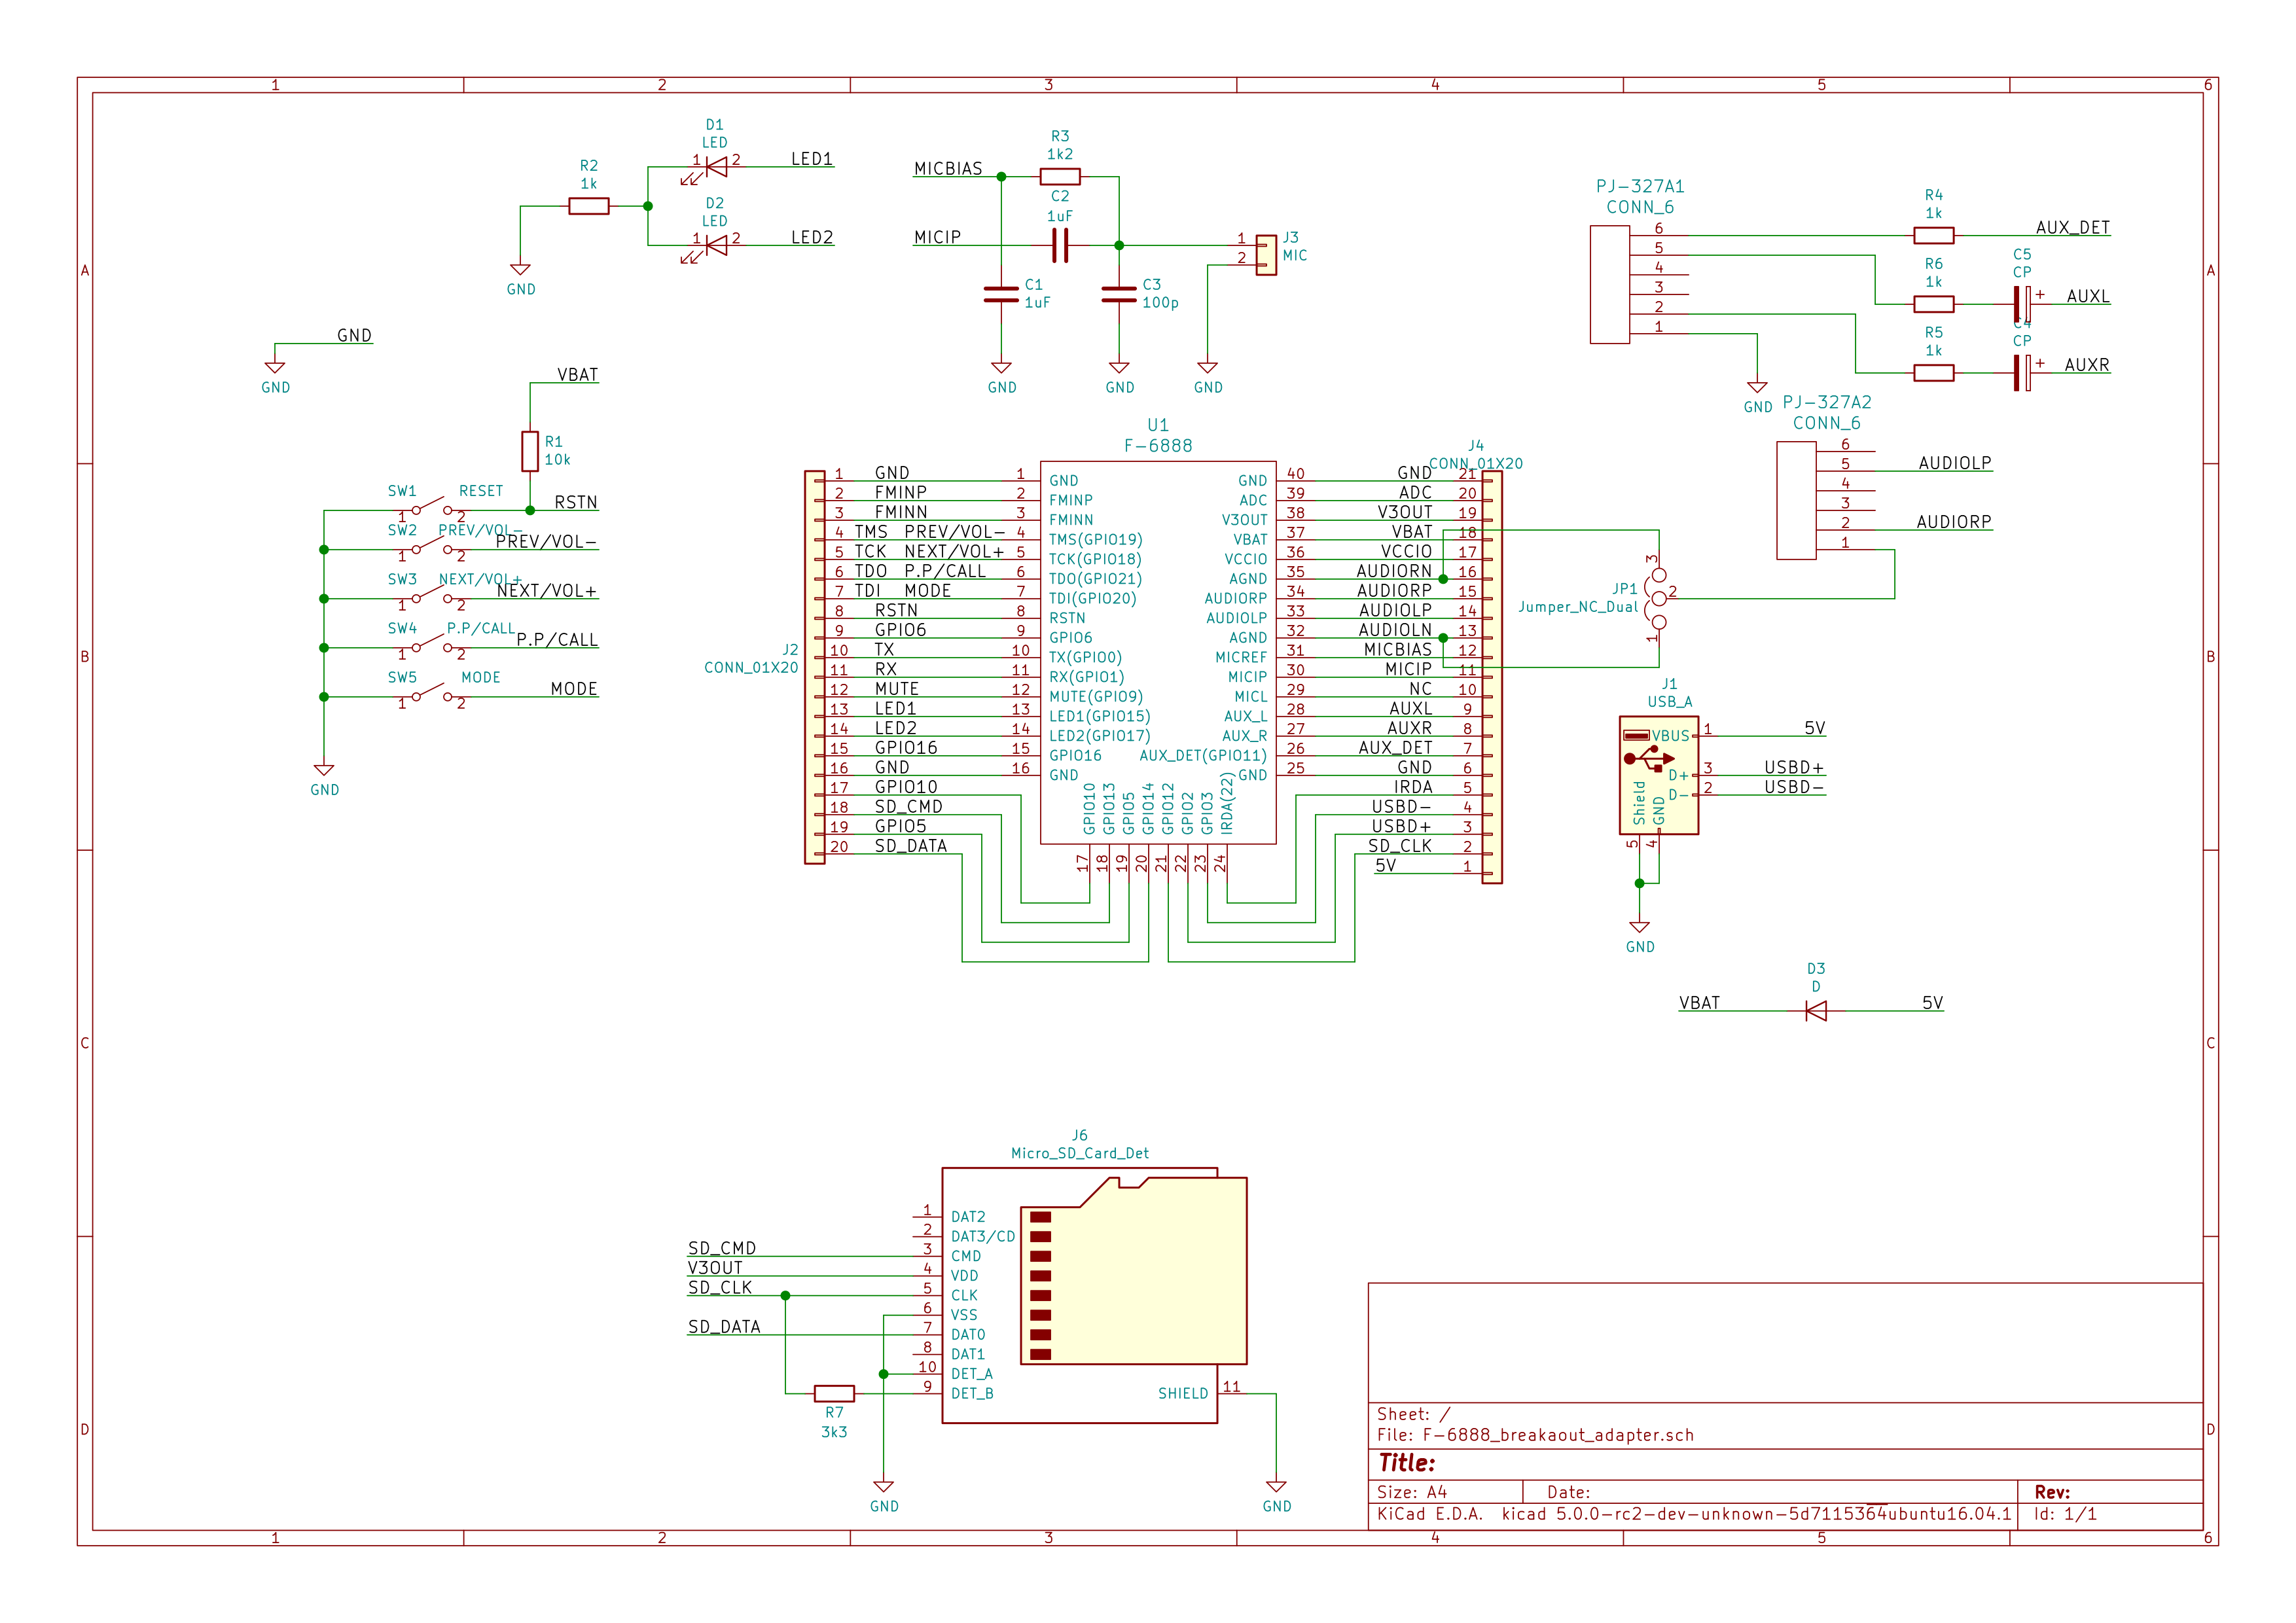This screenshot has width=2296, height=1623.
Task: Select the PJ-327A1 CONN_6 connector body
Action: pyautogui.click(x=1609, y=284)
